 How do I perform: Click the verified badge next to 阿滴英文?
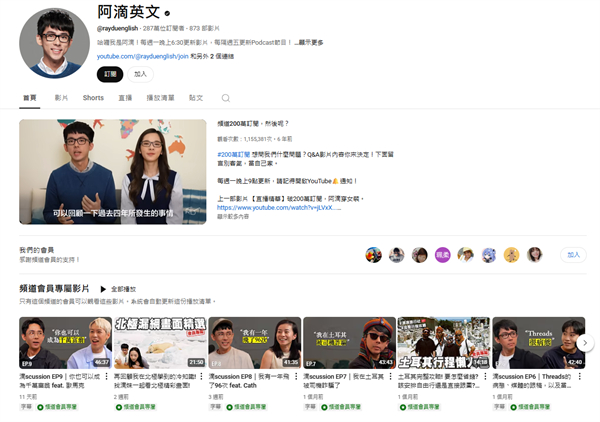[x=167, y=13]
